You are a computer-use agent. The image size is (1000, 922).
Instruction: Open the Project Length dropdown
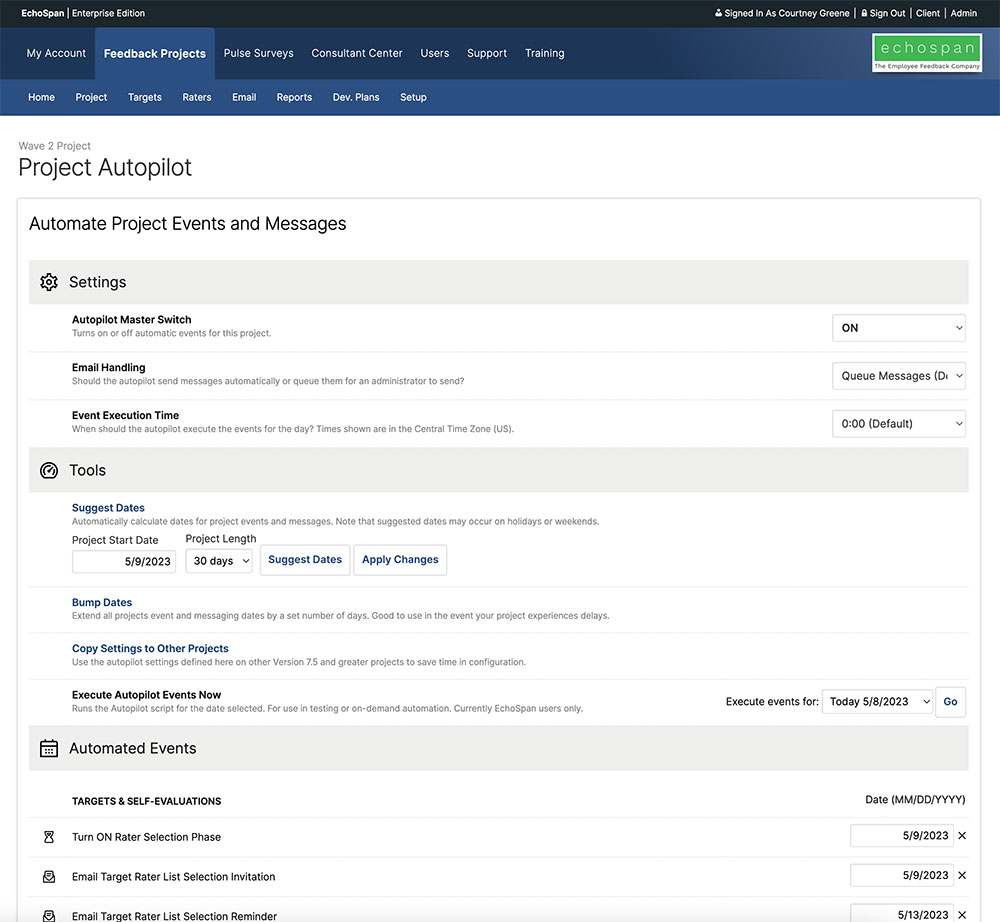tap(219, 561)
